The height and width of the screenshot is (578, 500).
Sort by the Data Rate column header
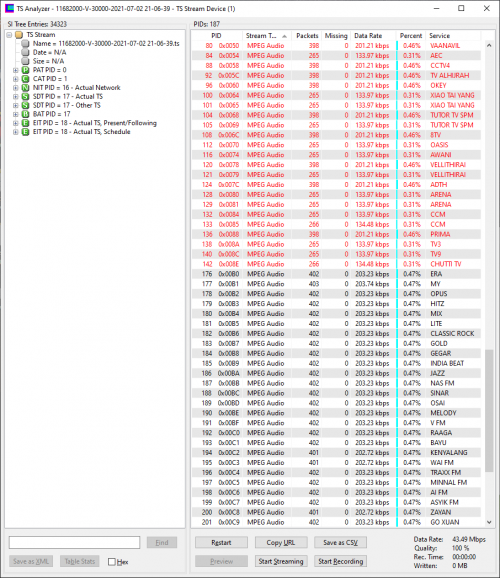[x=373, y=36]
